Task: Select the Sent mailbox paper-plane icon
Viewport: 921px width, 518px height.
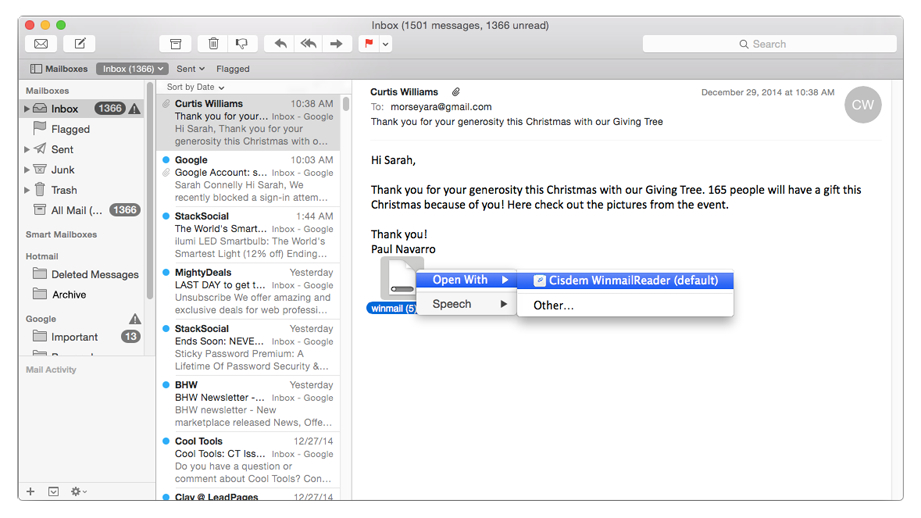Action: pos(40,149)
